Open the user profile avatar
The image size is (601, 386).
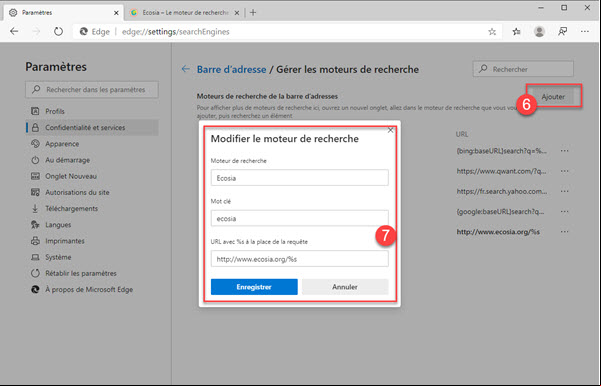[x=539, y=31]
